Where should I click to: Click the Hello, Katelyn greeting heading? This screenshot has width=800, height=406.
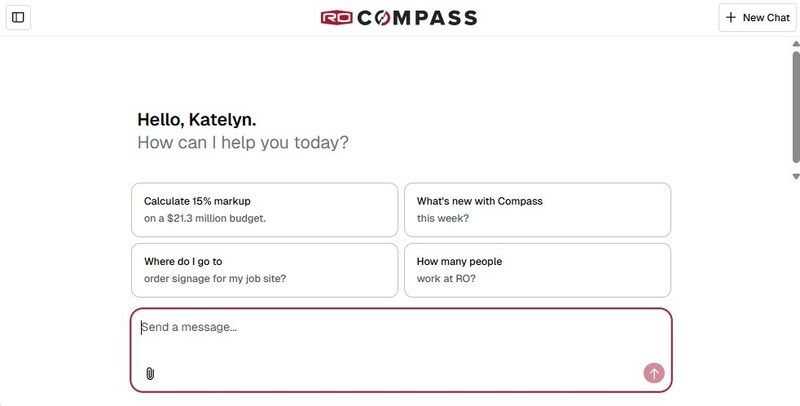coord(190,120)
